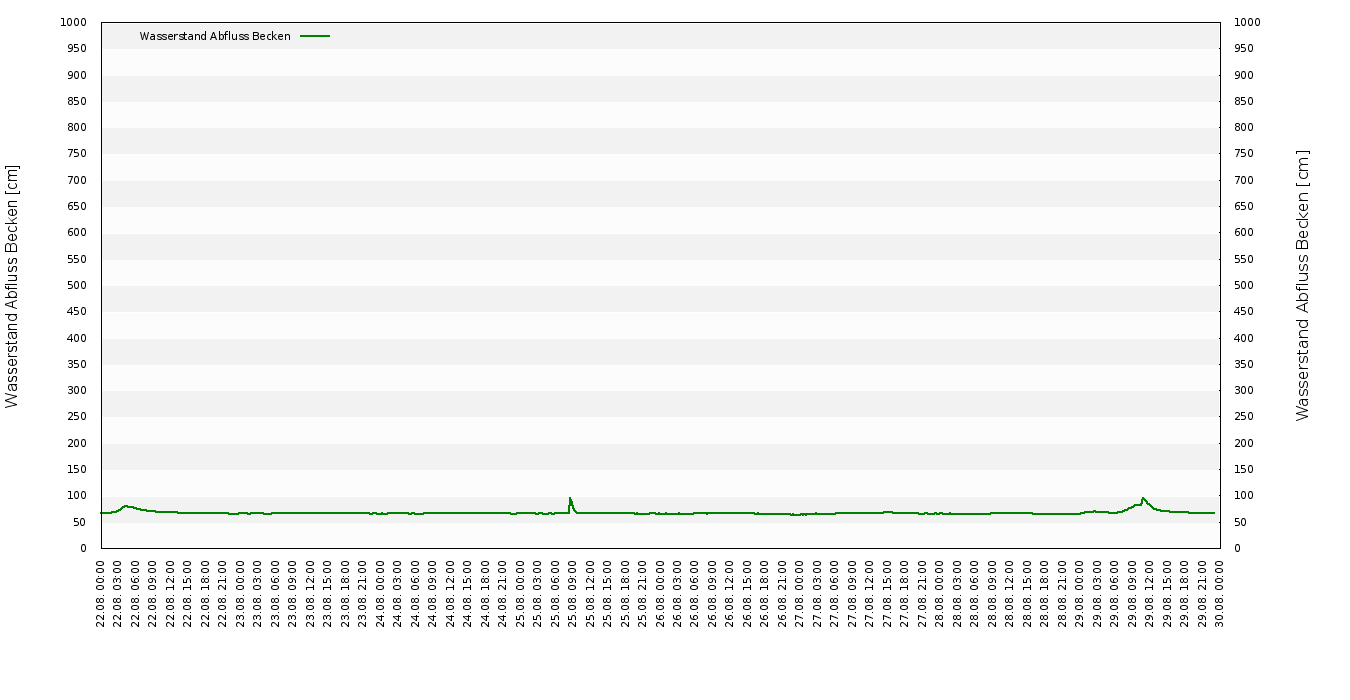Select the 950 tick on left axis
1350x700 pixels.
click(x=77, y=48)
